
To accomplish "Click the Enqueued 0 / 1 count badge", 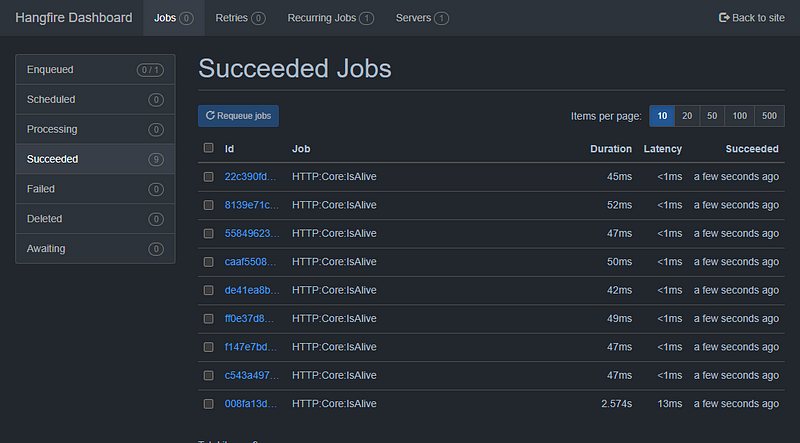I will tap(150, 70).
